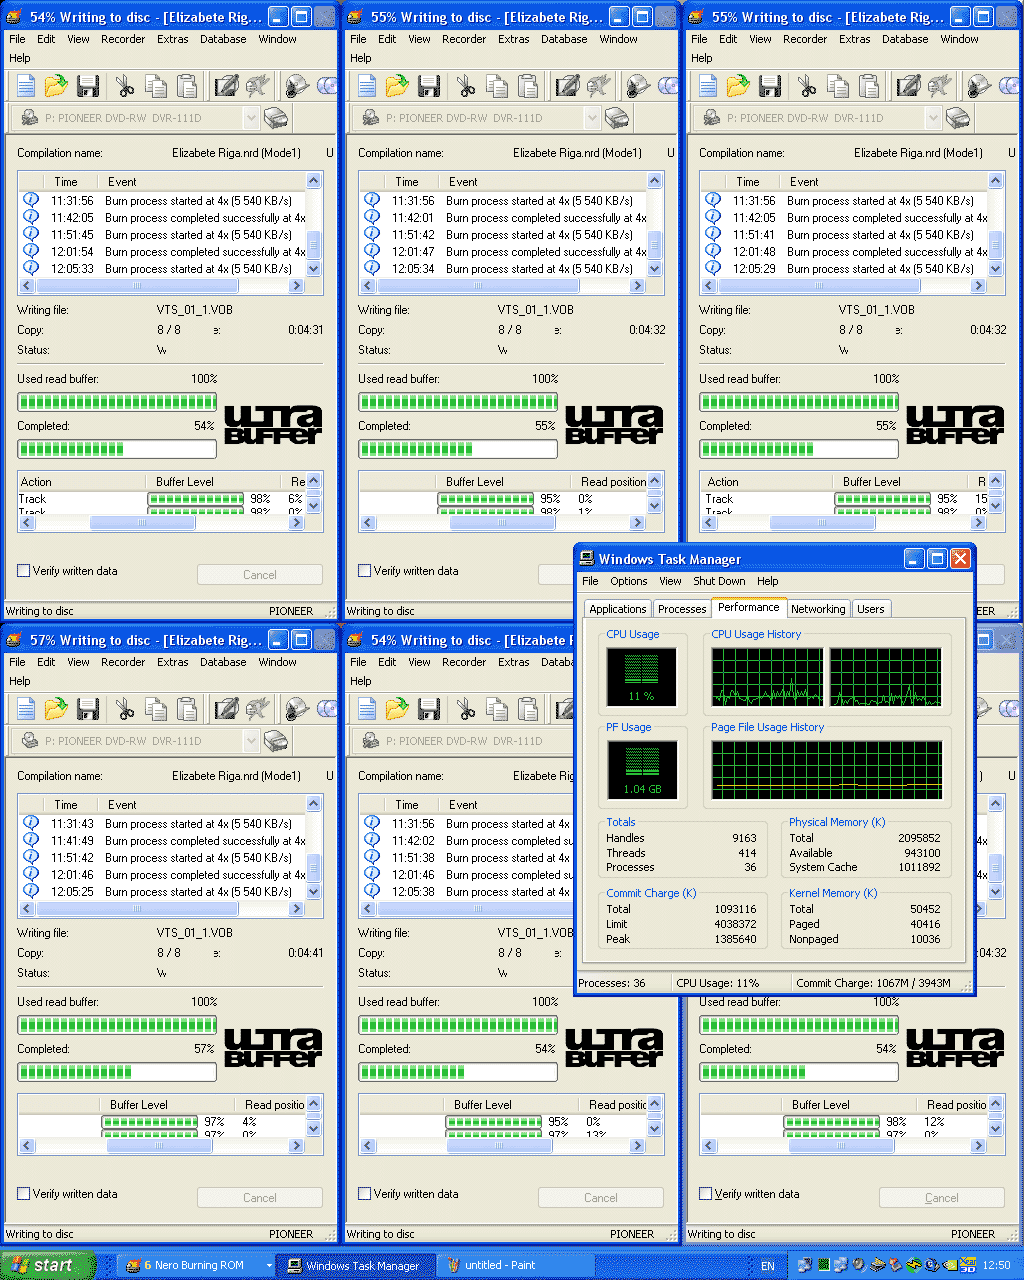Expand the 6 Nero Burning ROM taskbar group
Viewport: 1024px width, 1280px height.
(267, 1265)
